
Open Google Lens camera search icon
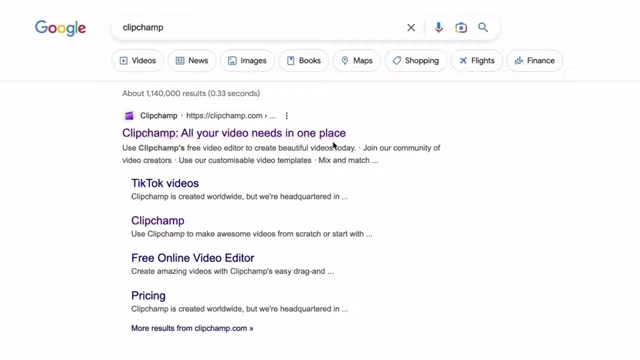click(461, 27)
